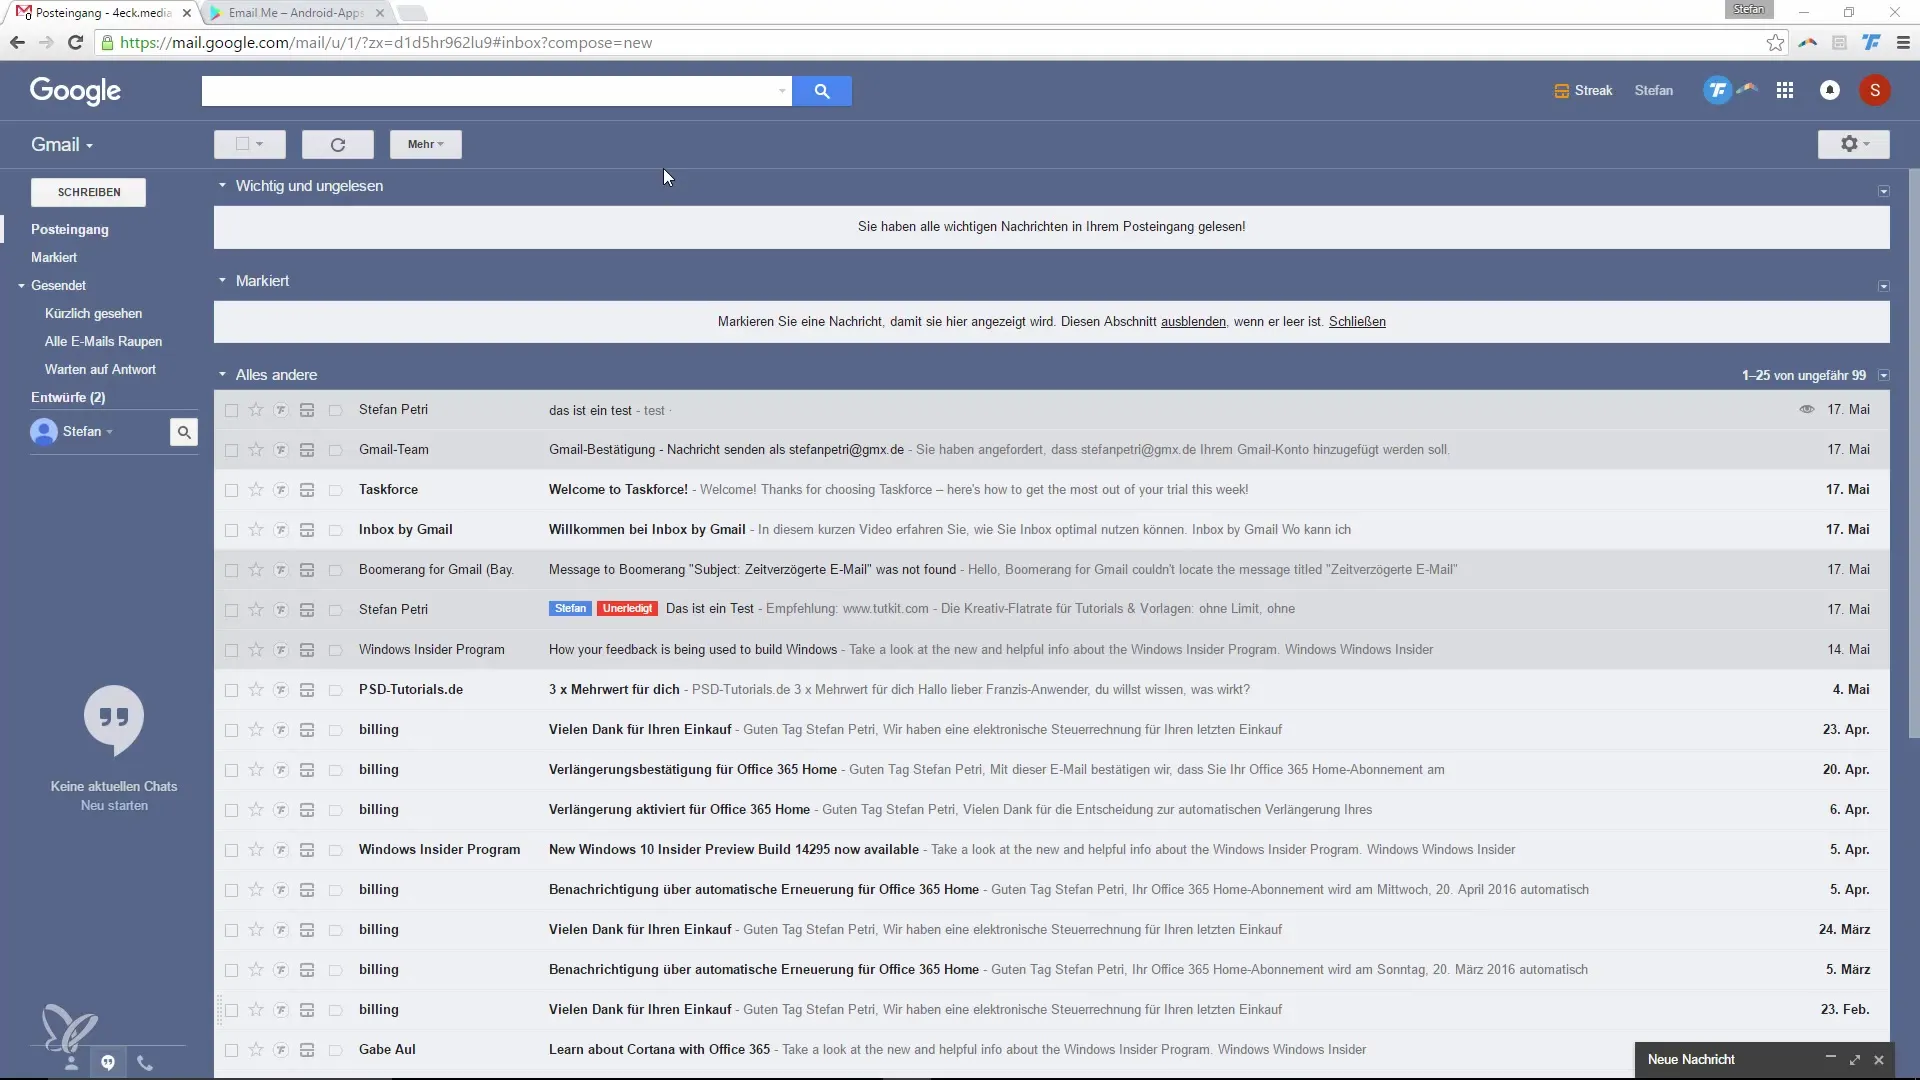Open the red S account avatar
Image resolution: width=1920 pixels, height=1080 pixels.
click(1875, 90)
